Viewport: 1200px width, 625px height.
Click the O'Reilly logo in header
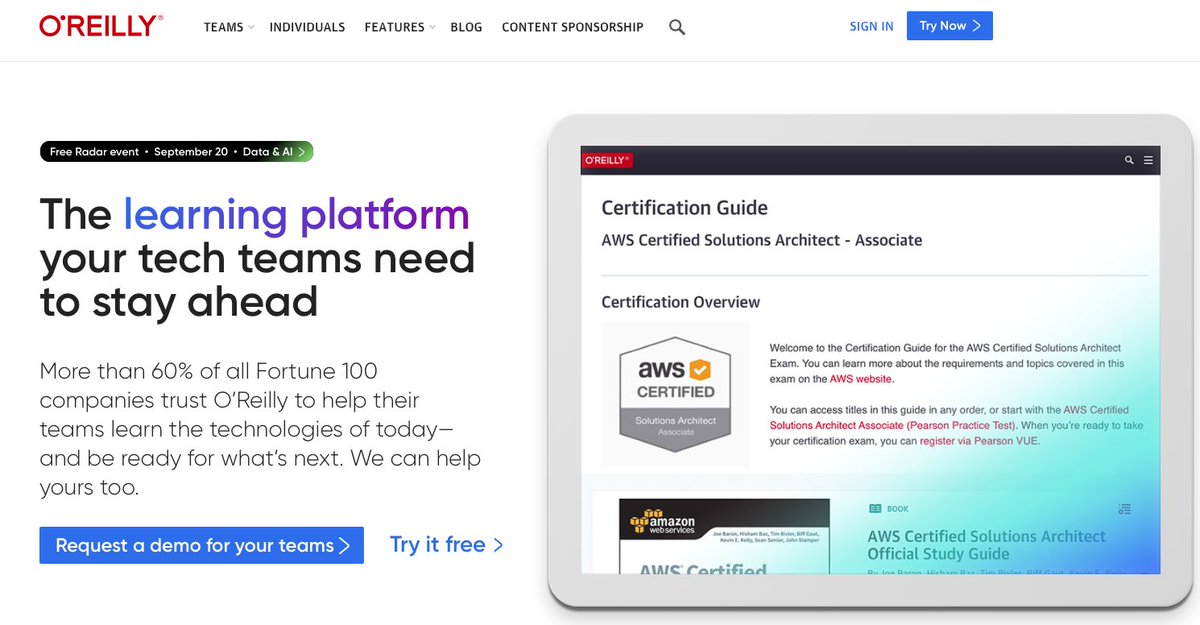pos(101,26)
